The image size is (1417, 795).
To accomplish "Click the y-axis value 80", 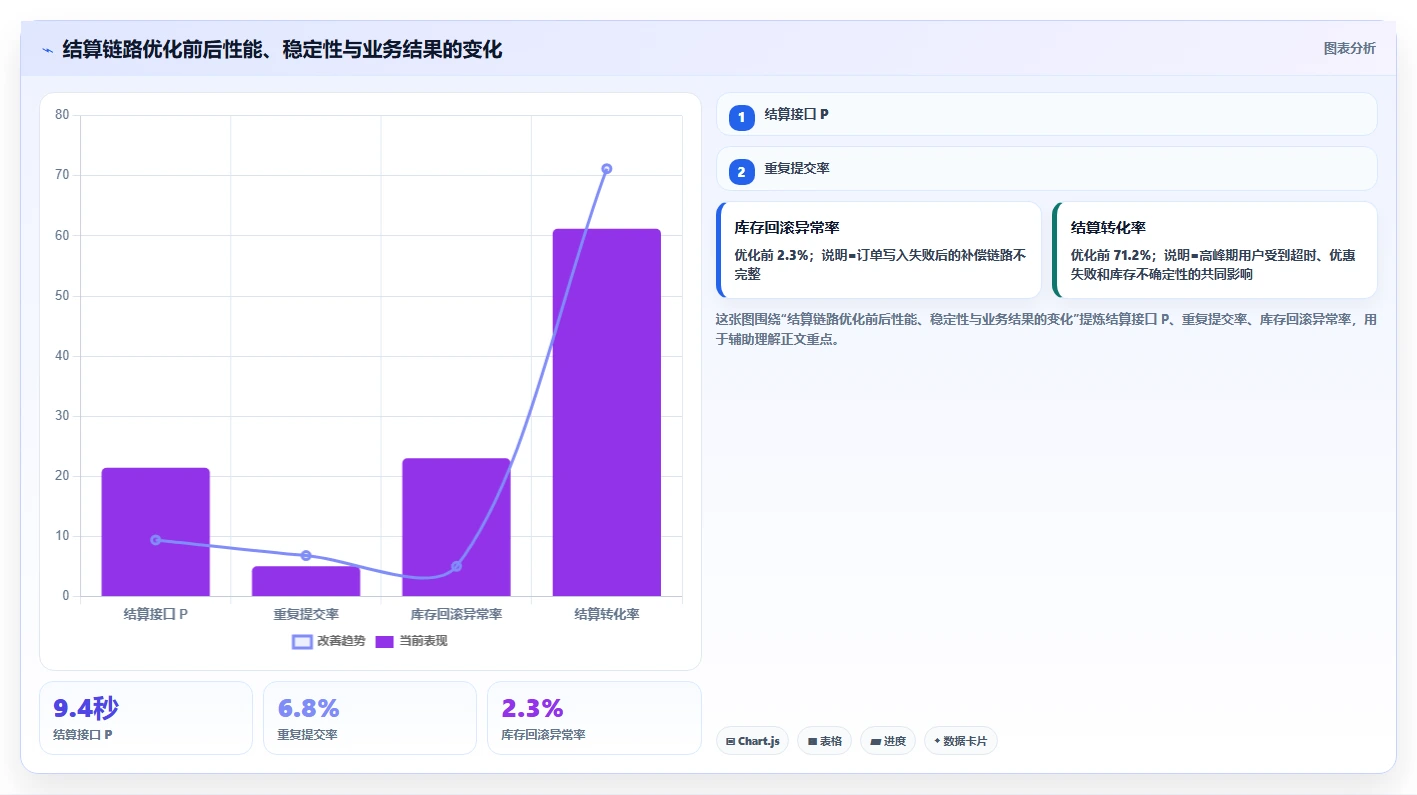I will pyautogui.click(x=62, y=115).
